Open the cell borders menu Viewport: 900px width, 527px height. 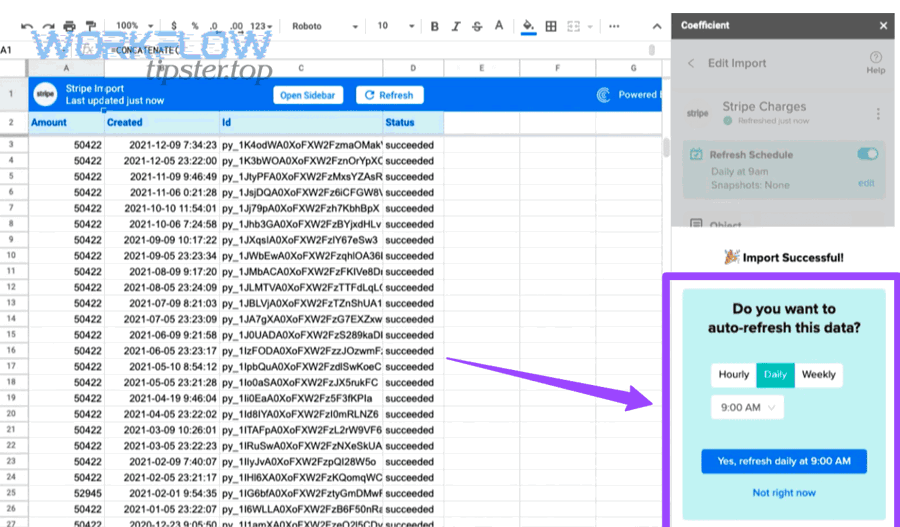coord(551,26)
